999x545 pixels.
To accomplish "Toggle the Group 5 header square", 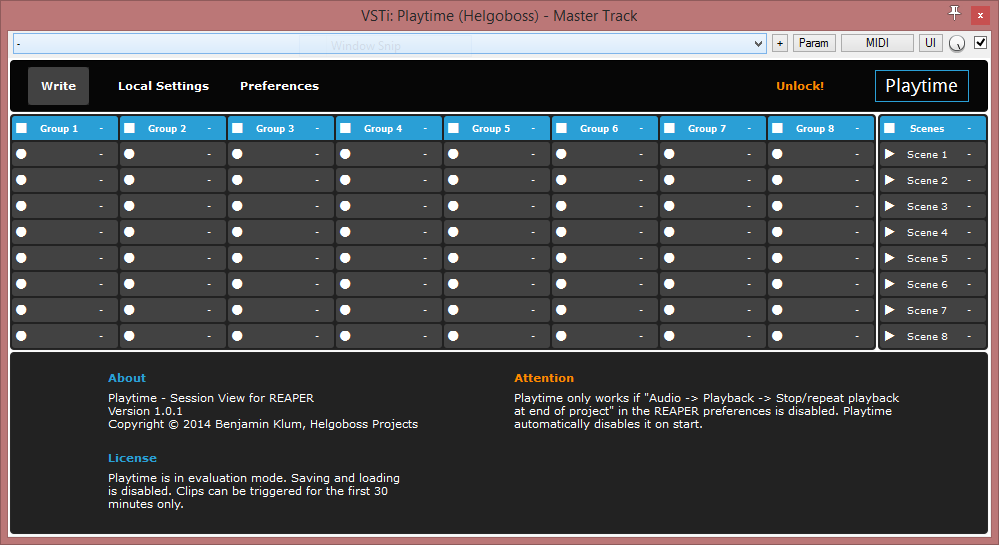I will pos(454,128).
